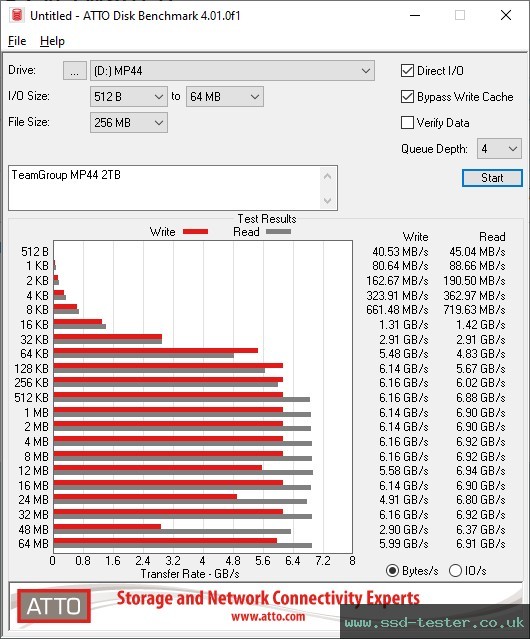Click the gray read bar for 64 MB
This screenshot has width=530, height=639.
click(183, 545)
